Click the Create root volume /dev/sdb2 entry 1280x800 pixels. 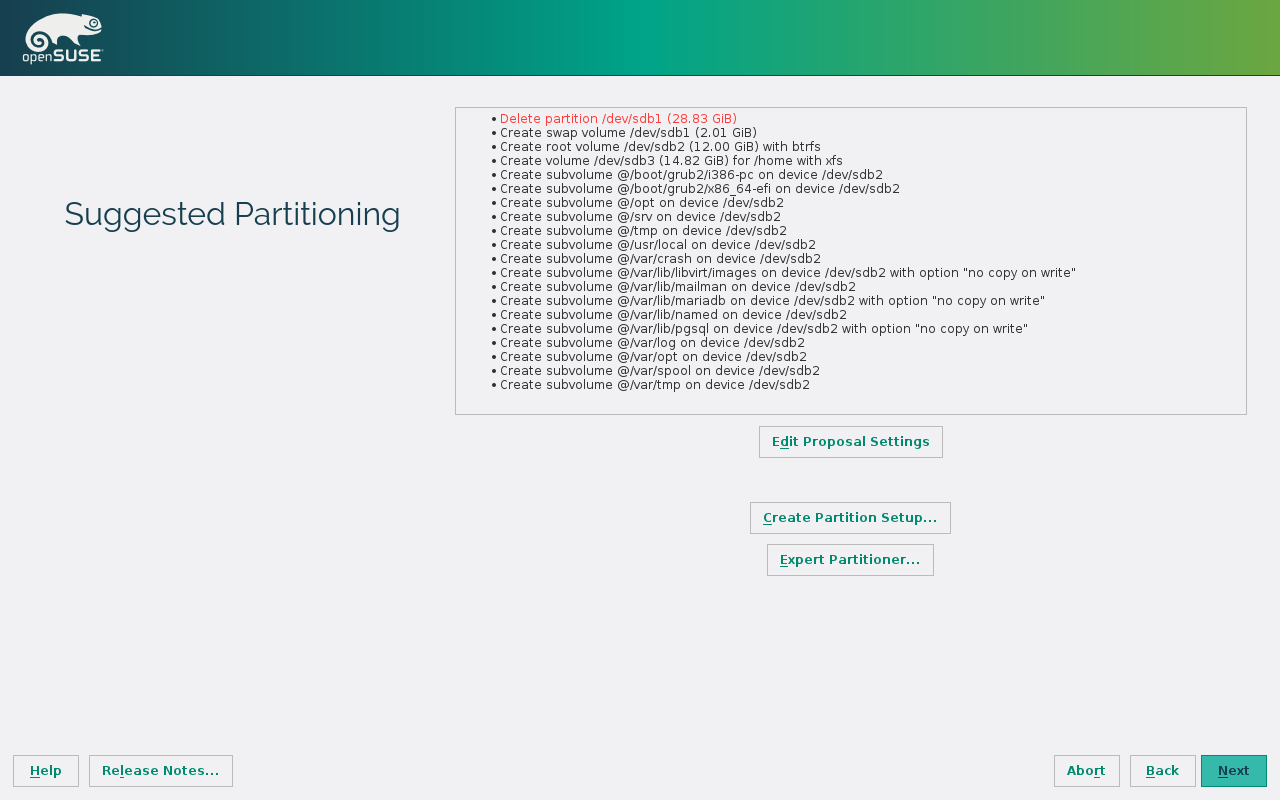click(660, 147)
